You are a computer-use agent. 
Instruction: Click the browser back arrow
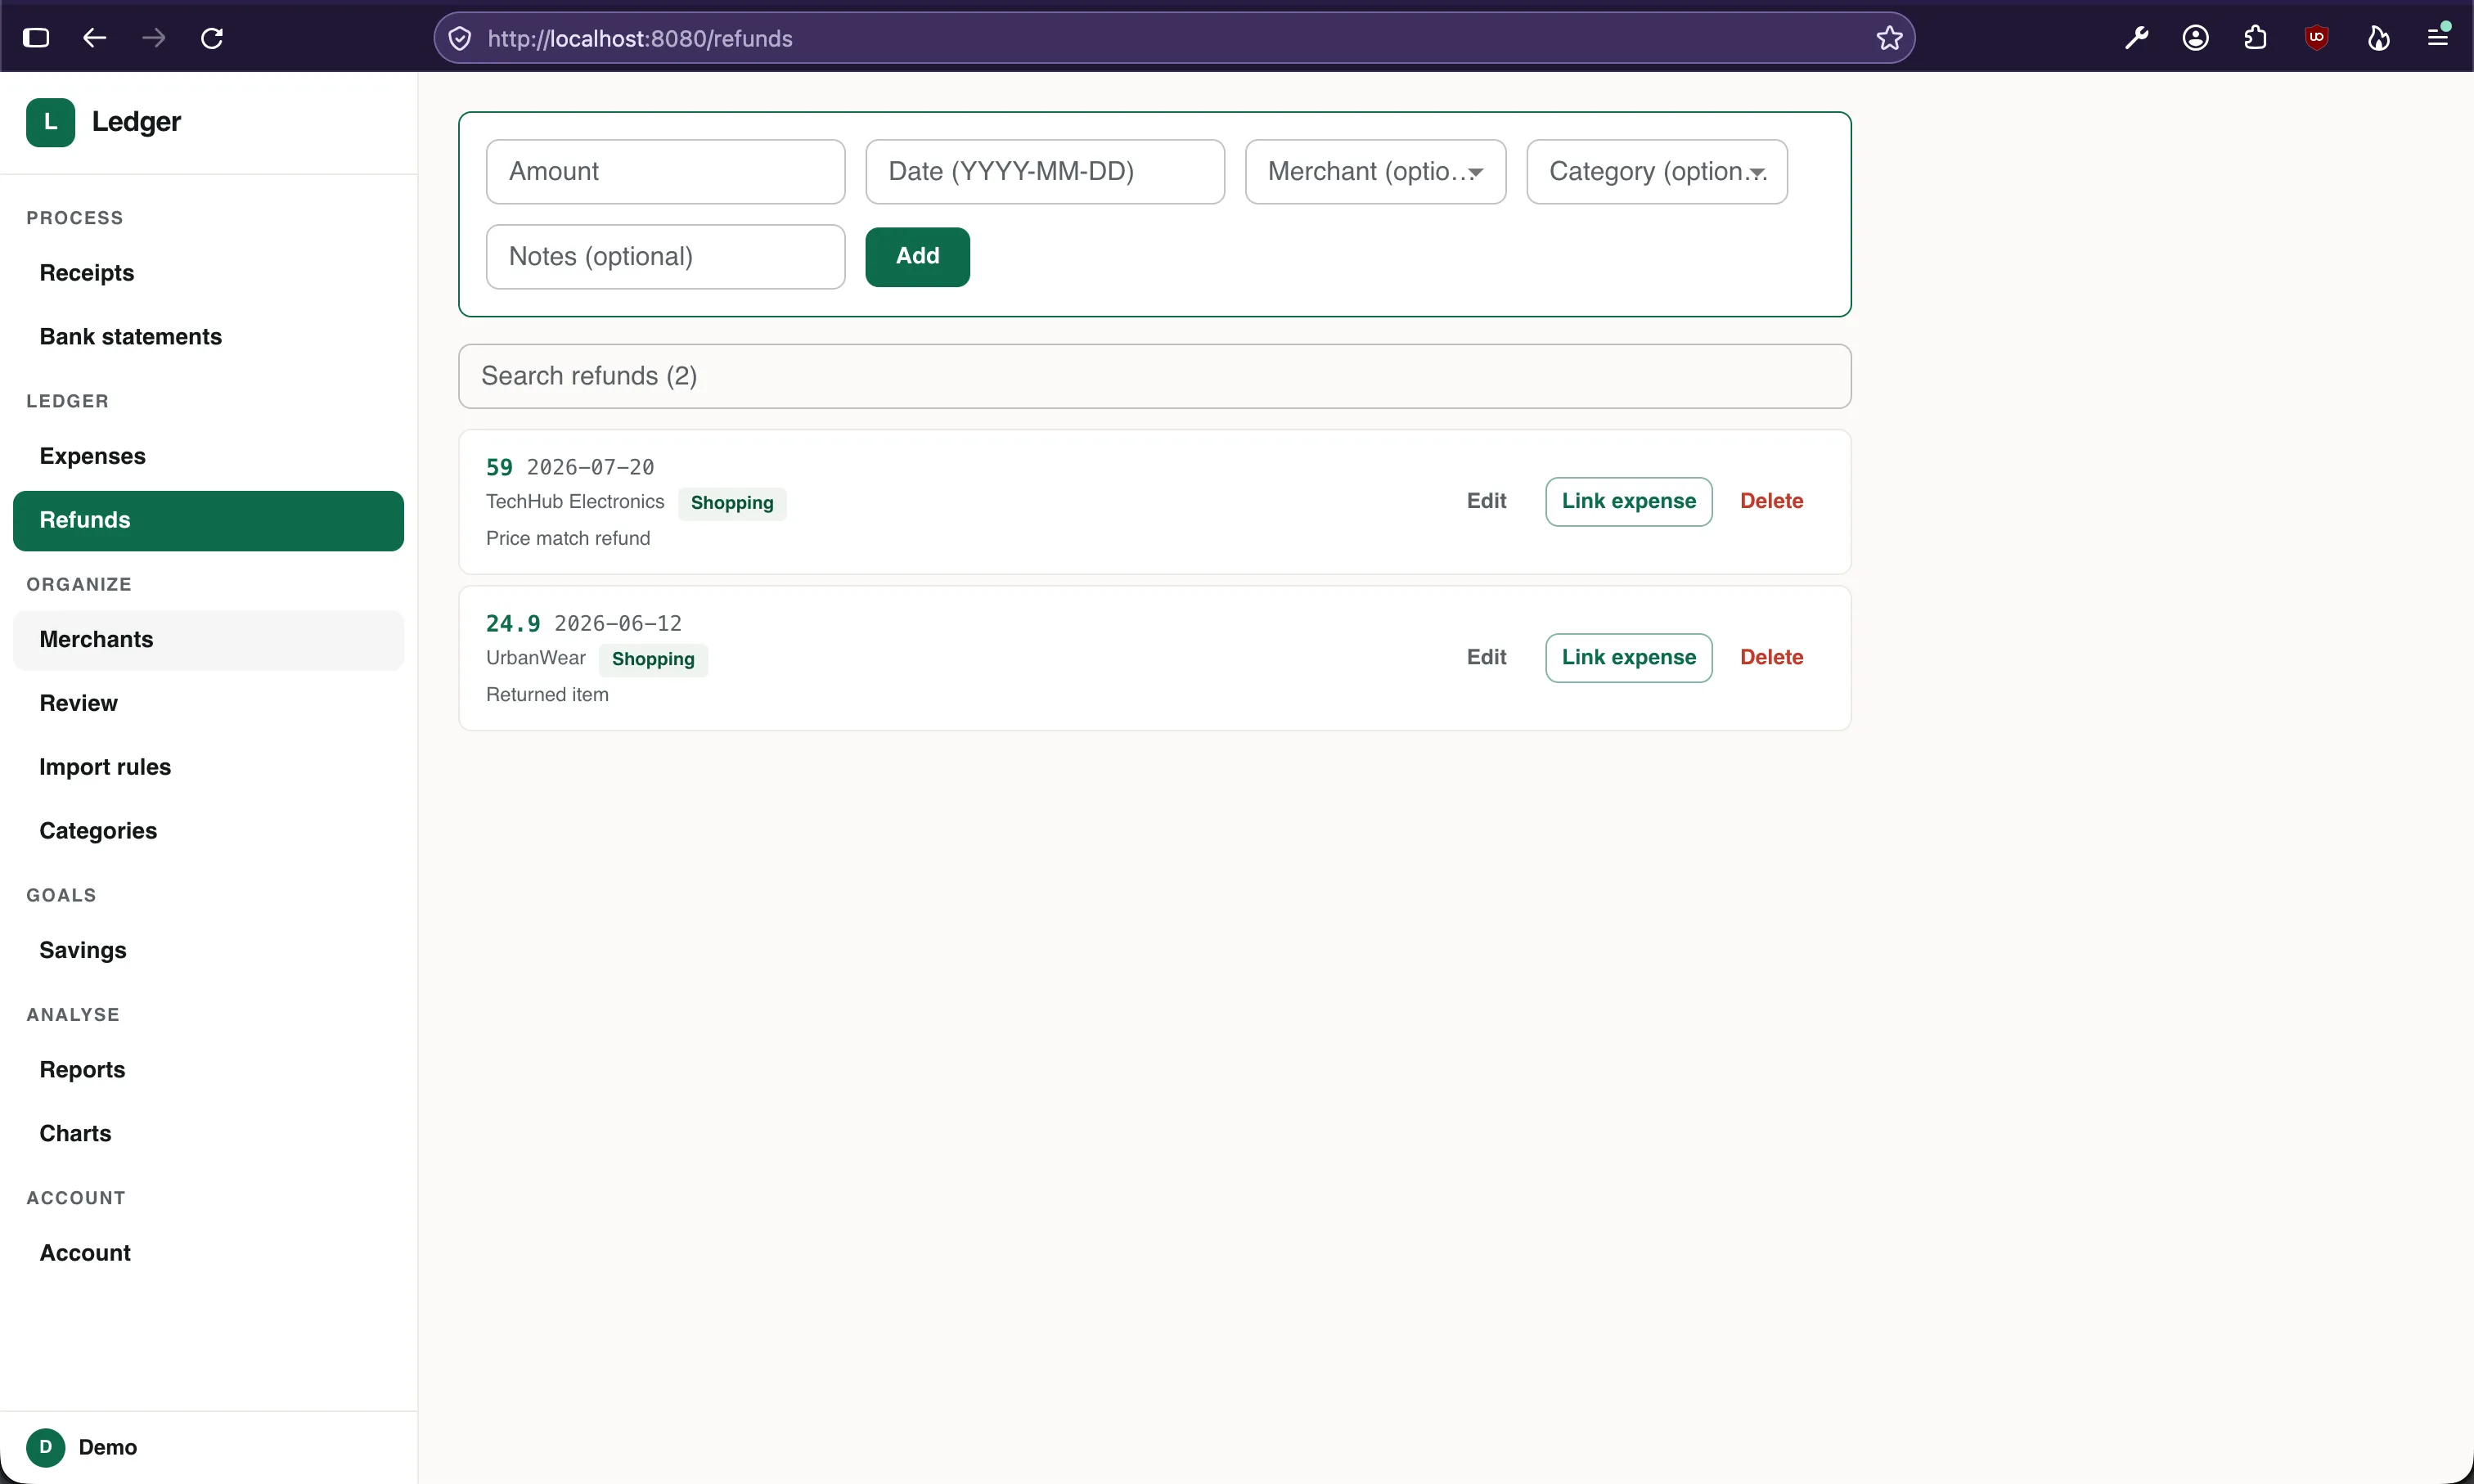pyautogui.click(x=94, y=38)
